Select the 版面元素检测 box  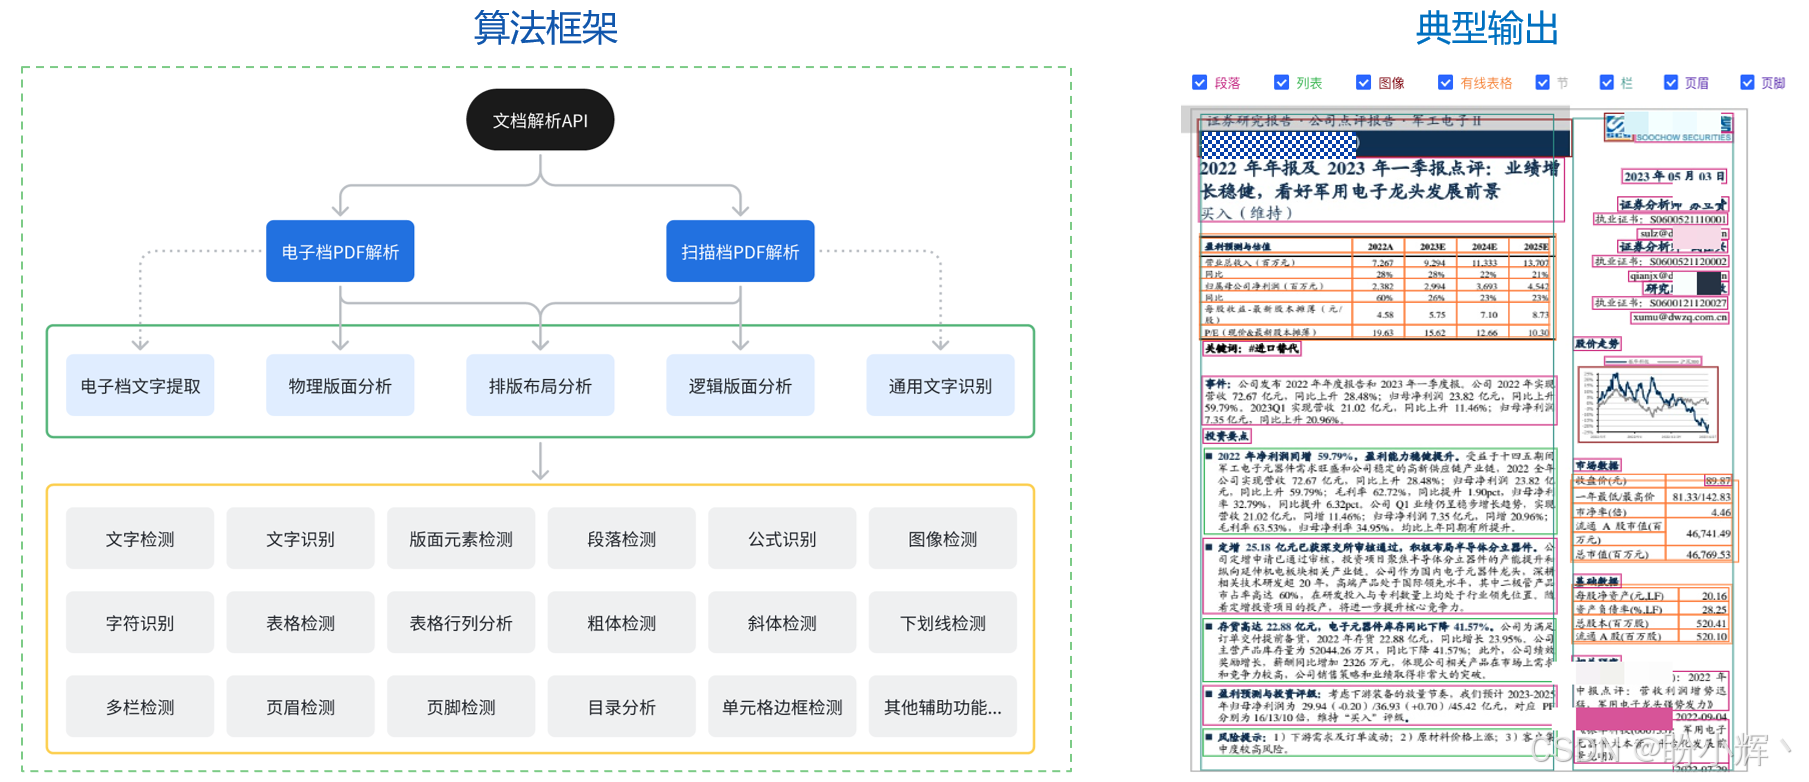[x=461, y=538]
